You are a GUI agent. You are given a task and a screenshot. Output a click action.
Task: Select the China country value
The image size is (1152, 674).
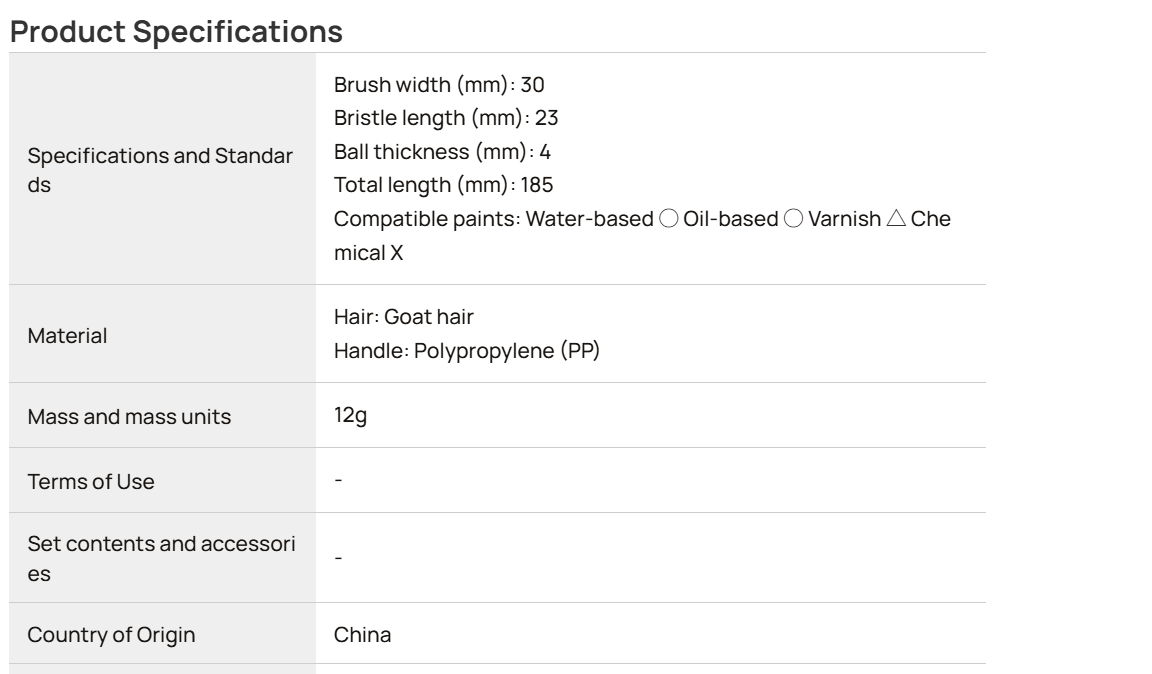(x=362, y=634)
